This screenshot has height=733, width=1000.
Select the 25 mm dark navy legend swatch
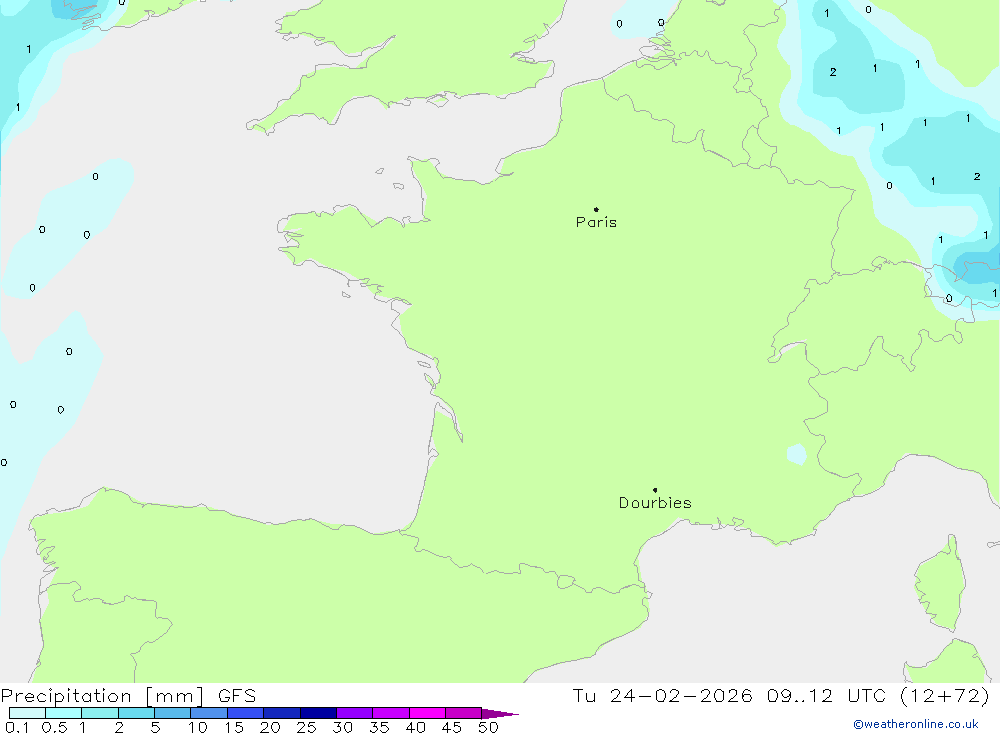click(x=318, y=713)
